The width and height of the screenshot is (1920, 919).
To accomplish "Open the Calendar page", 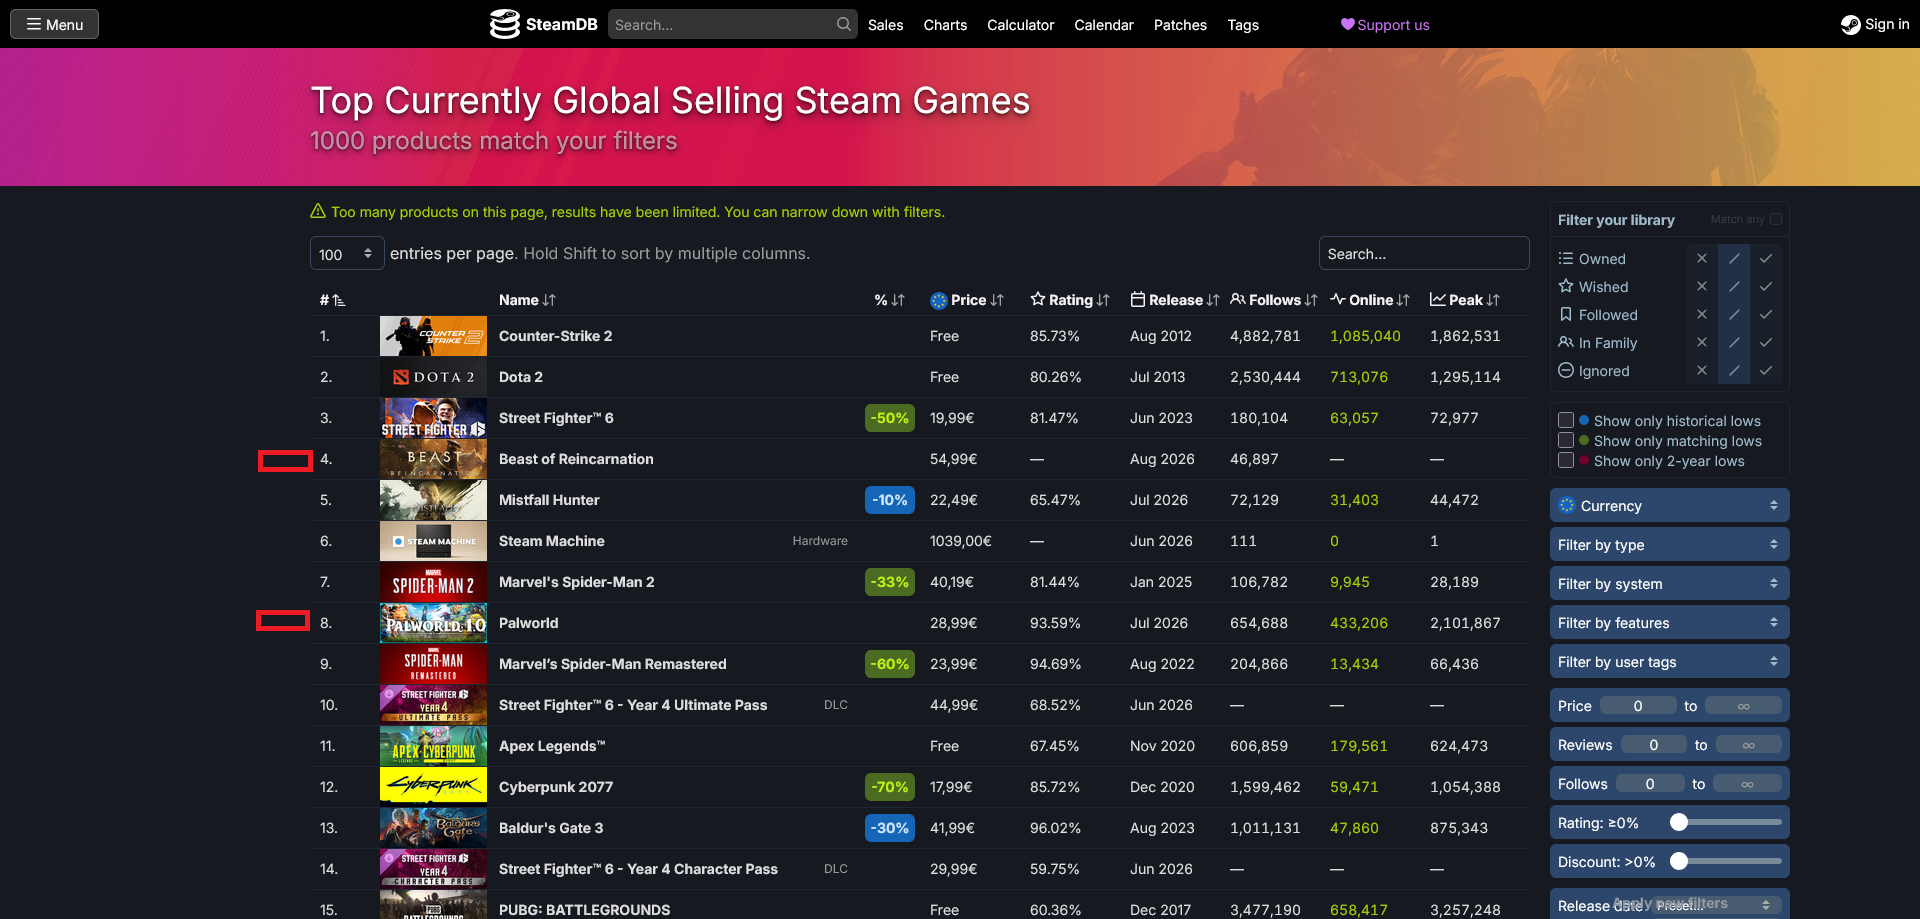I will pos(1104,25).
